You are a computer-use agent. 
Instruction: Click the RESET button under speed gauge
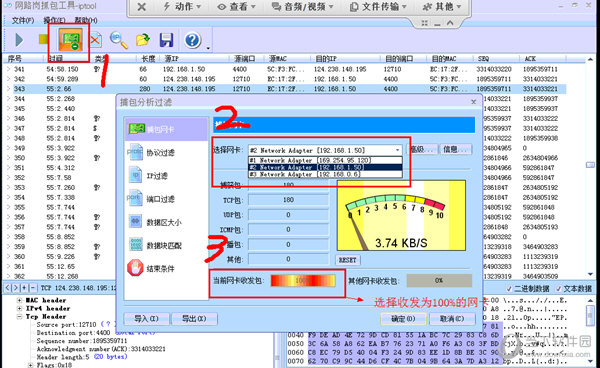(x=347, y=260)
